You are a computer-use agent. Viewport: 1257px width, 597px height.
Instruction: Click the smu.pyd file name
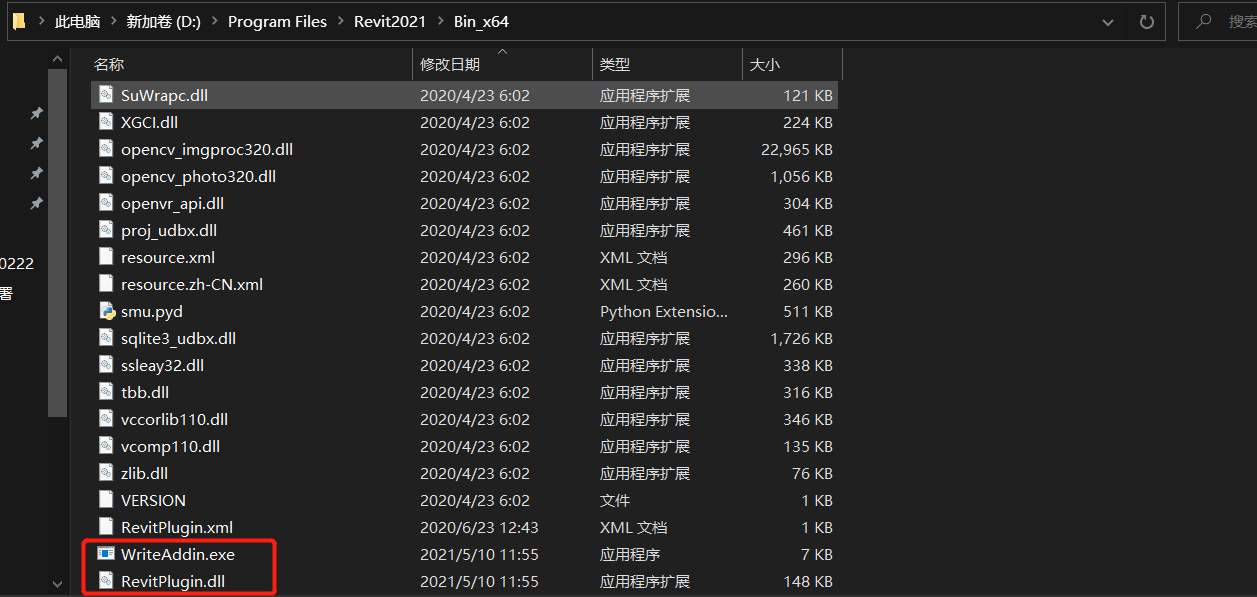(152, 311)
